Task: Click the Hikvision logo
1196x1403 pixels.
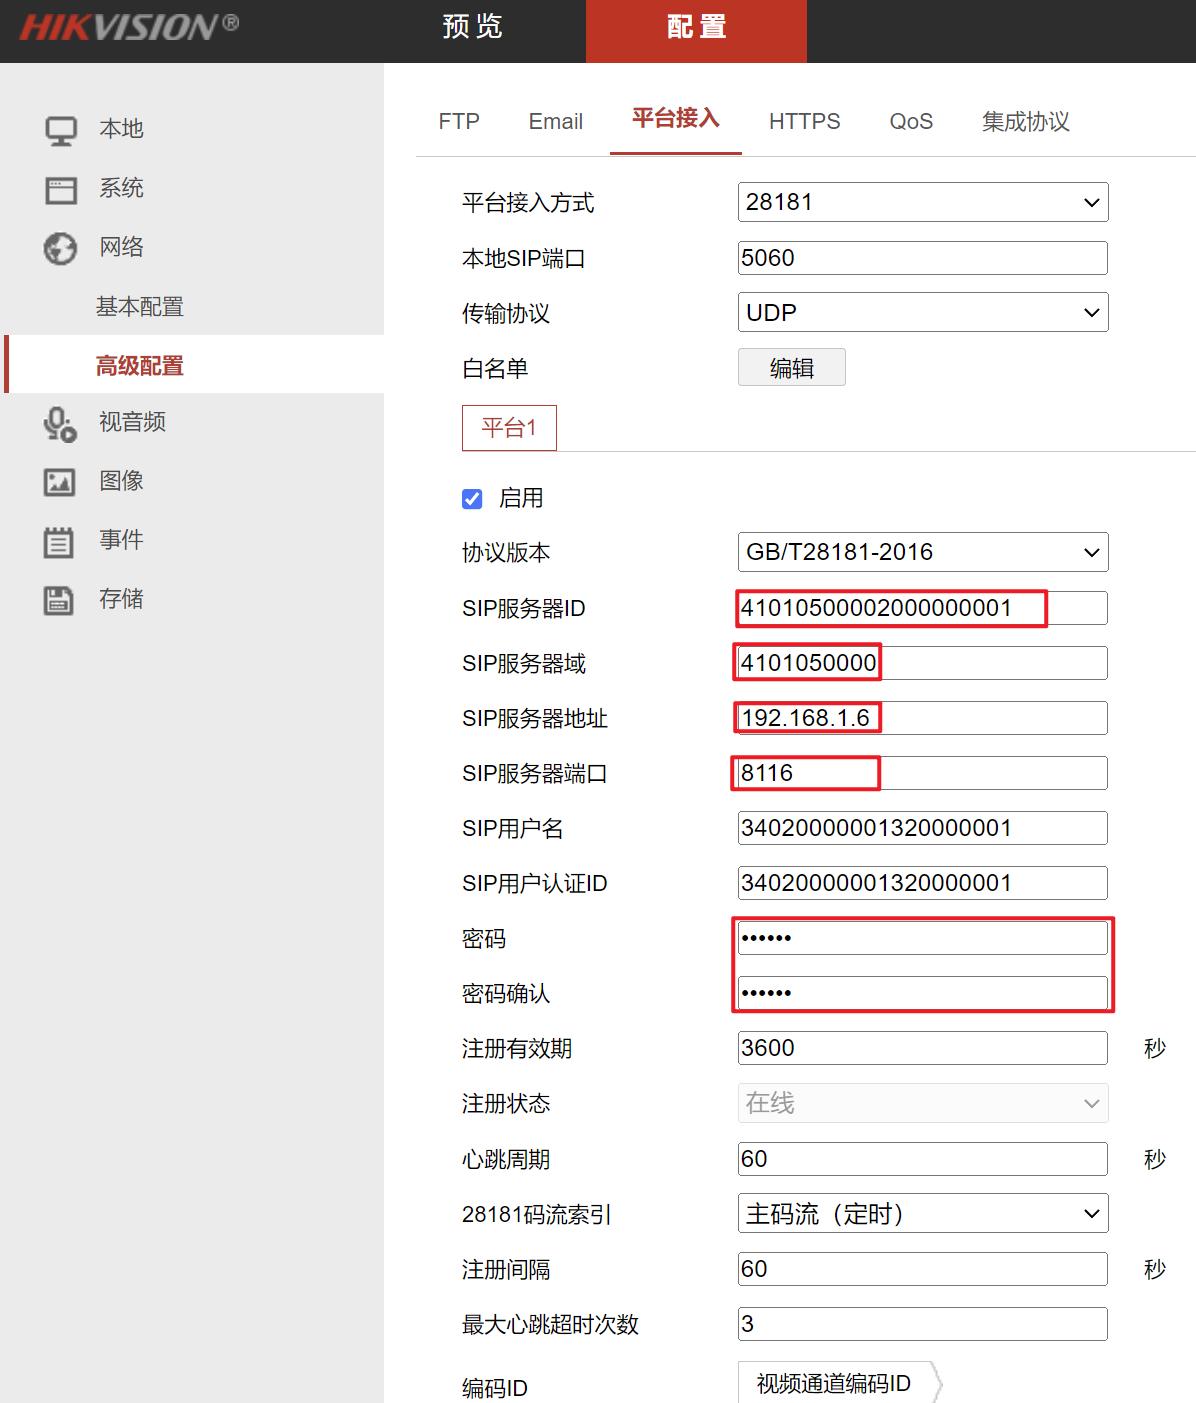Action: click(129, 27)
